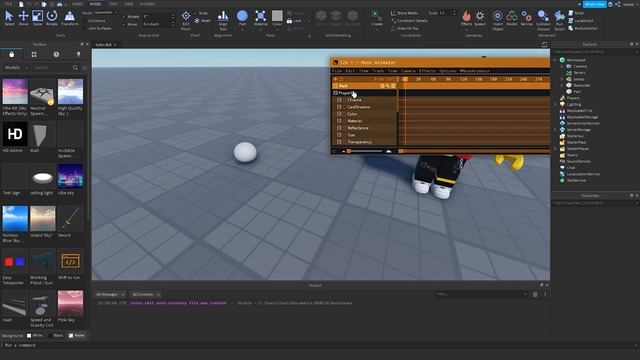640x360 pixels.
Task: Activate the Rotate tool
Action: [x=52, y=18]
